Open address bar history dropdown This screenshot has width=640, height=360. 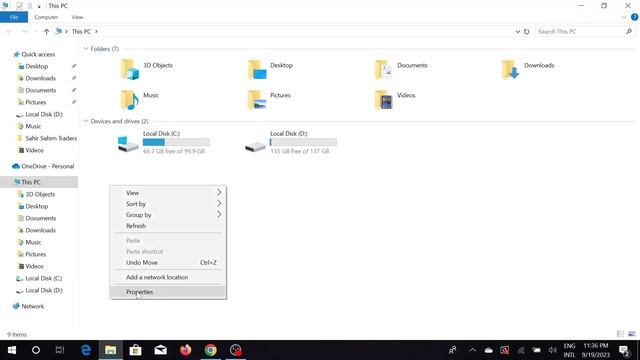point(518,31)
